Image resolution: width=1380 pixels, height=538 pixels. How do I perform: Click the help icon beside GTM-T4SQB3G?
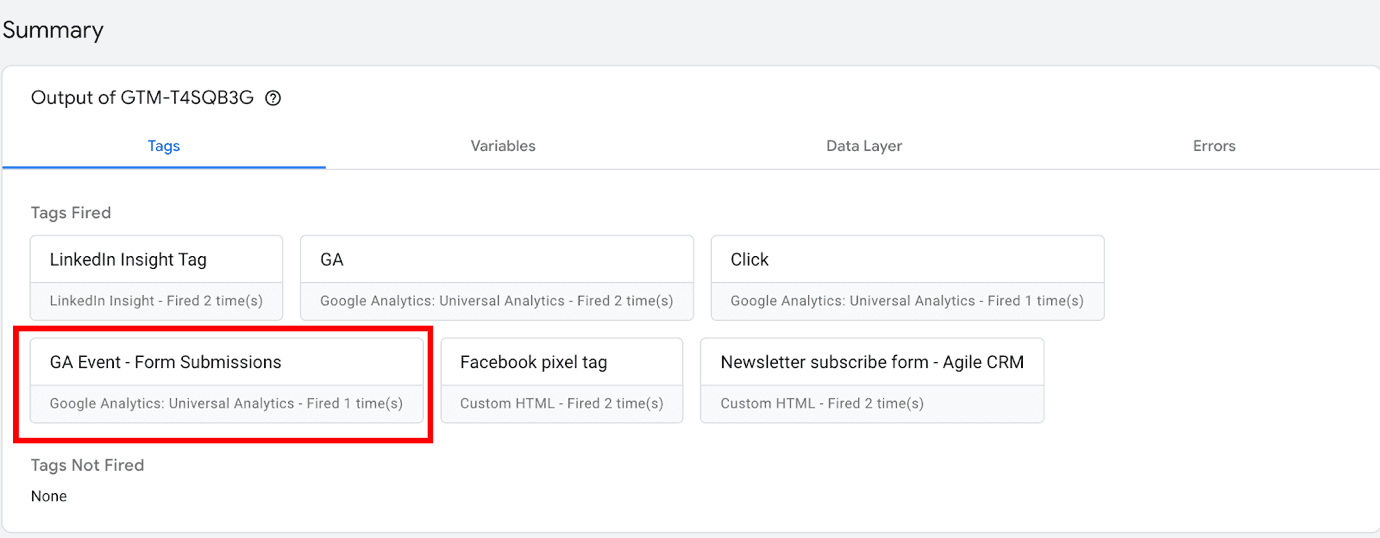pos(273,98)
